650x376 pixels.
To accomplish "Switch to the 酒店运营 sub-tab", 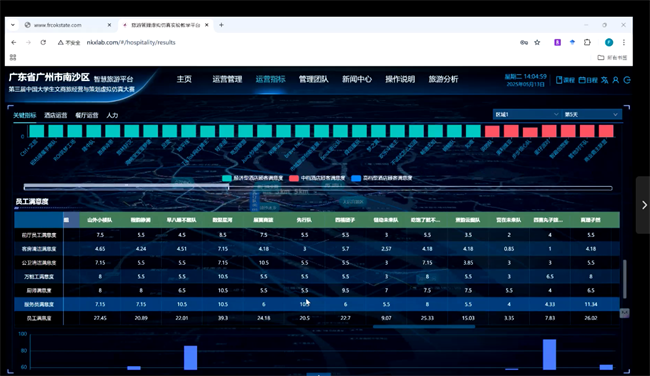I will 56,115.
